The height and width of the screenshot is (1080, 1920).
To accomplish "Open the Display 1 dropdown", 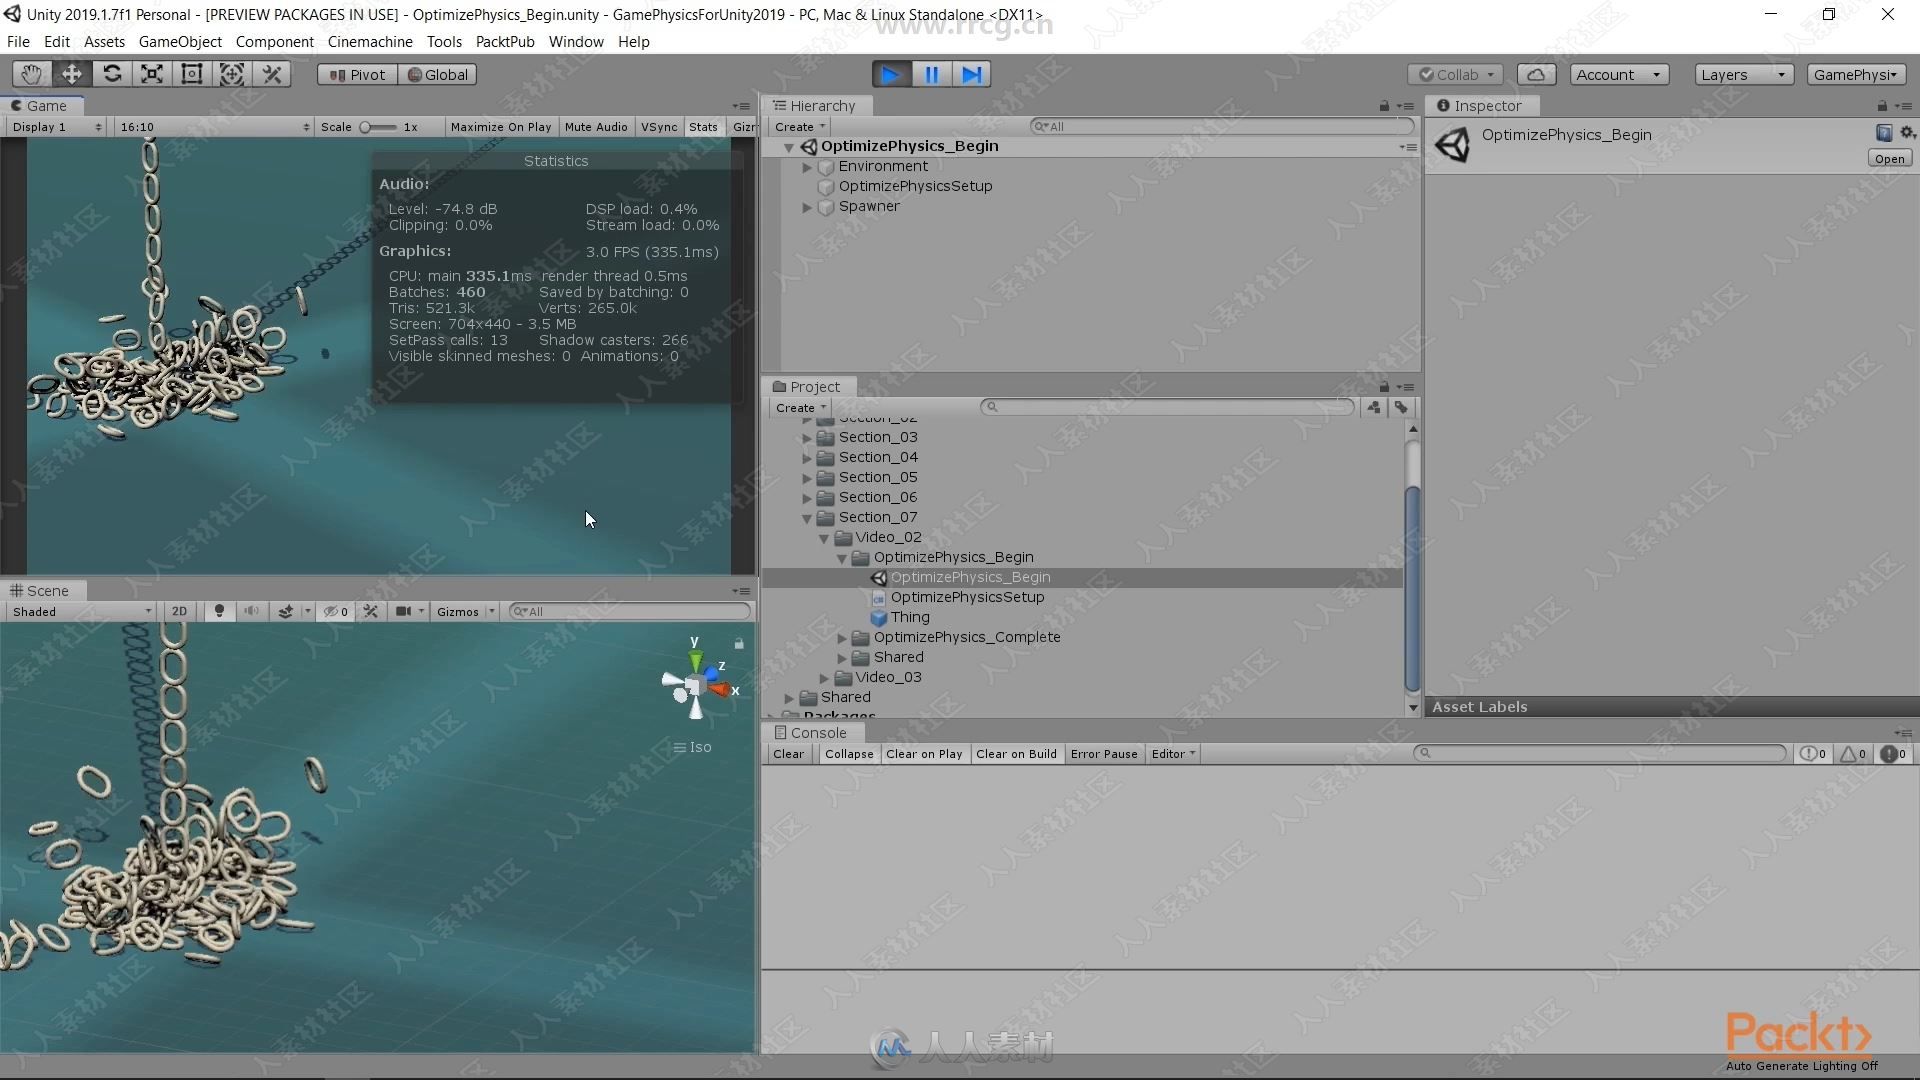I will 56,127.
